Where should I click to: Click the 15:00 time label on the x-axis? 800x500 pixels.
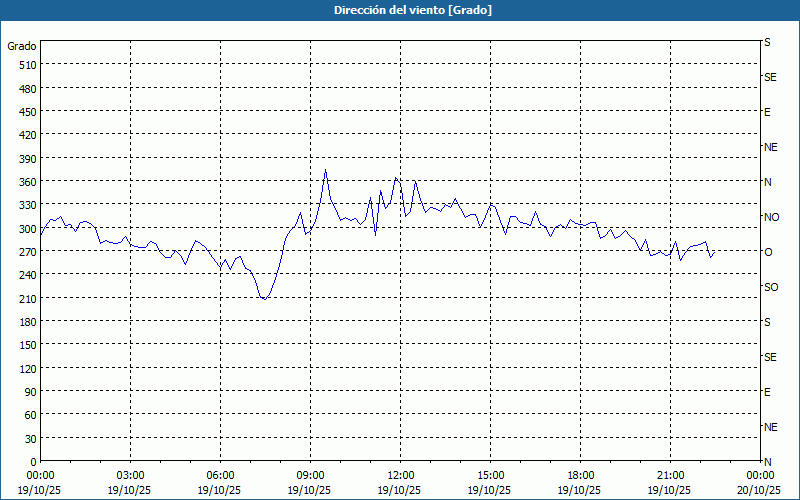point(490,475)
